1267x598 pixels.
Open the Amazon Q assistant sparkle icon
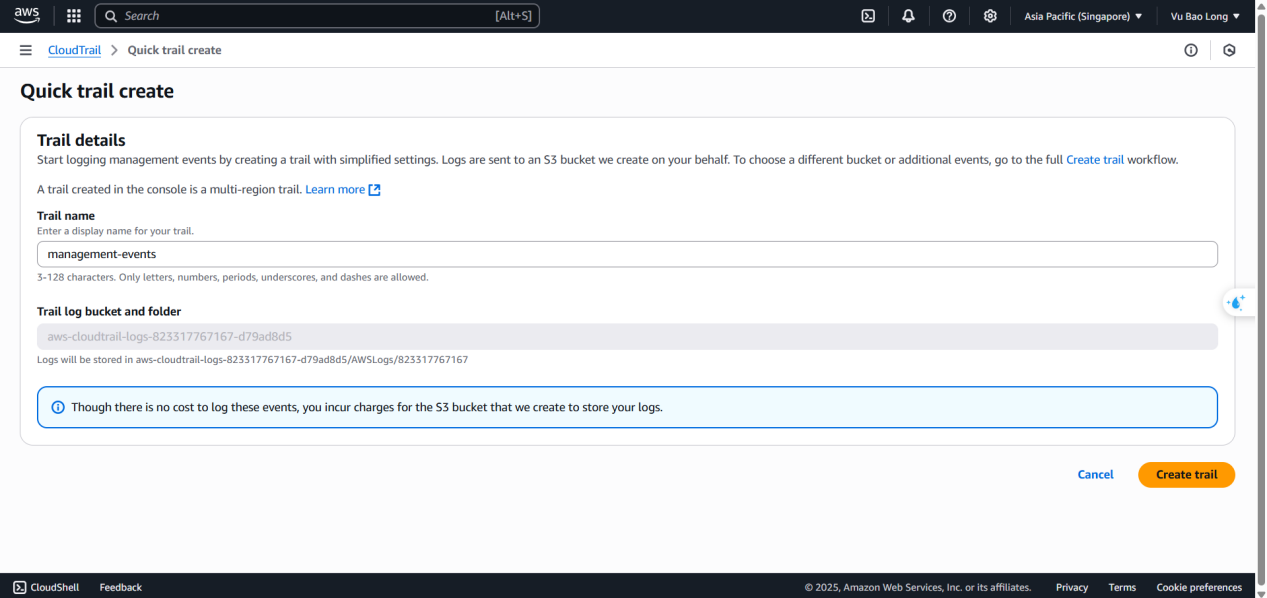point(1237,302)
